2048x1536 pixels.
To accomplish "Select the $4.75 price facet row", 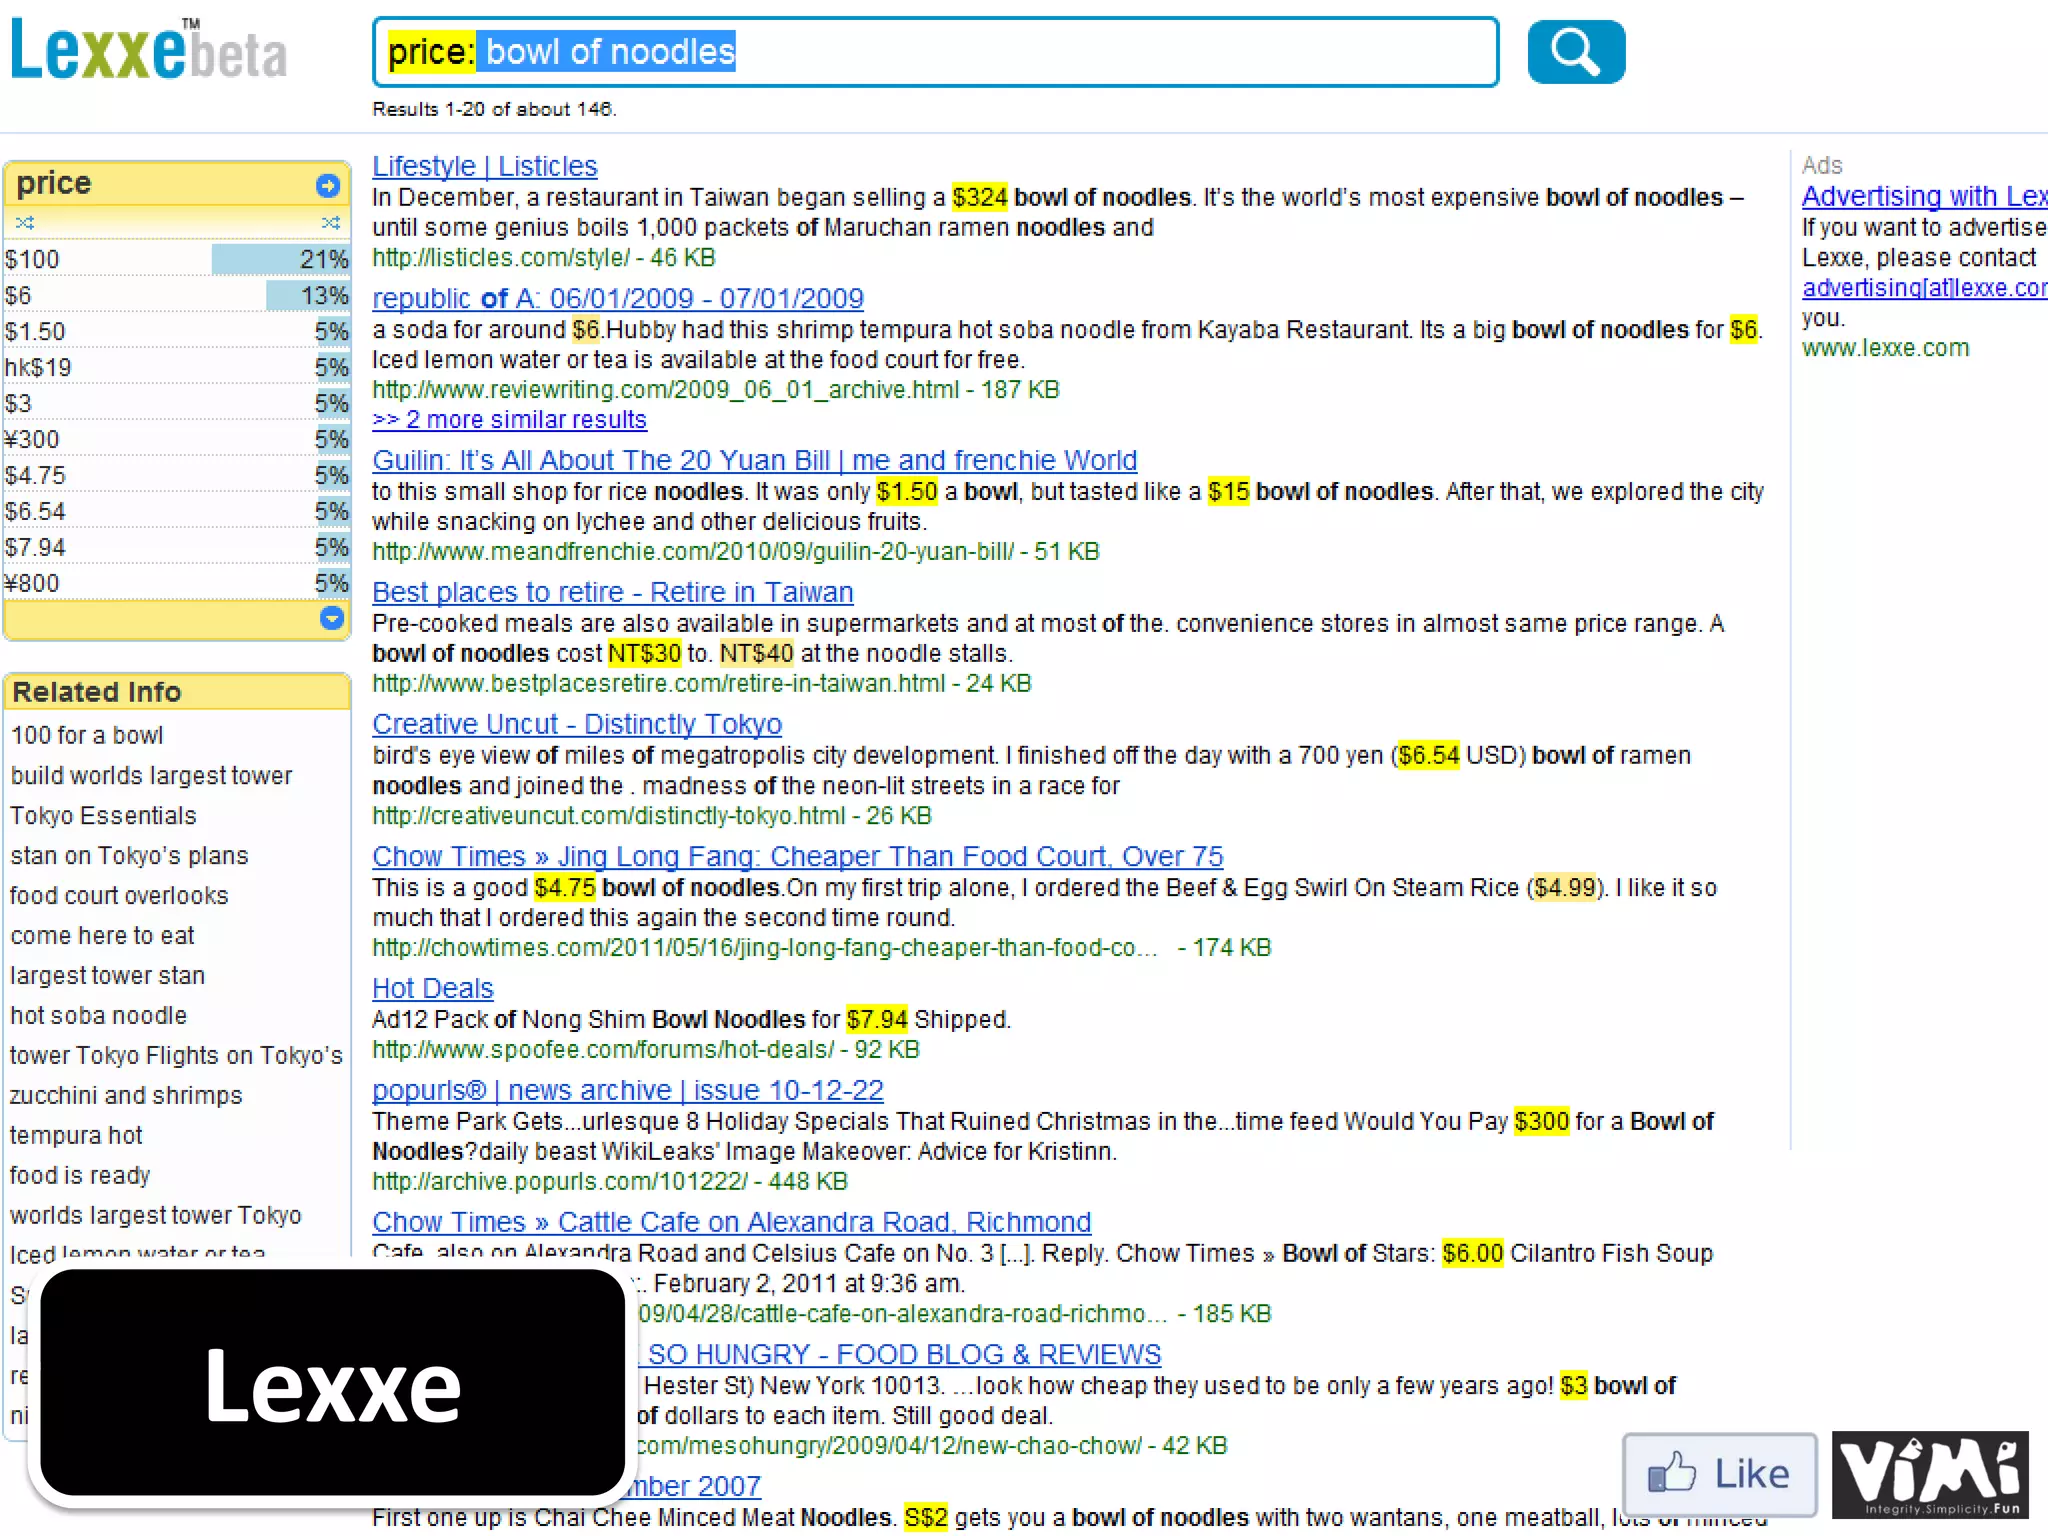I will click(177, 475).
